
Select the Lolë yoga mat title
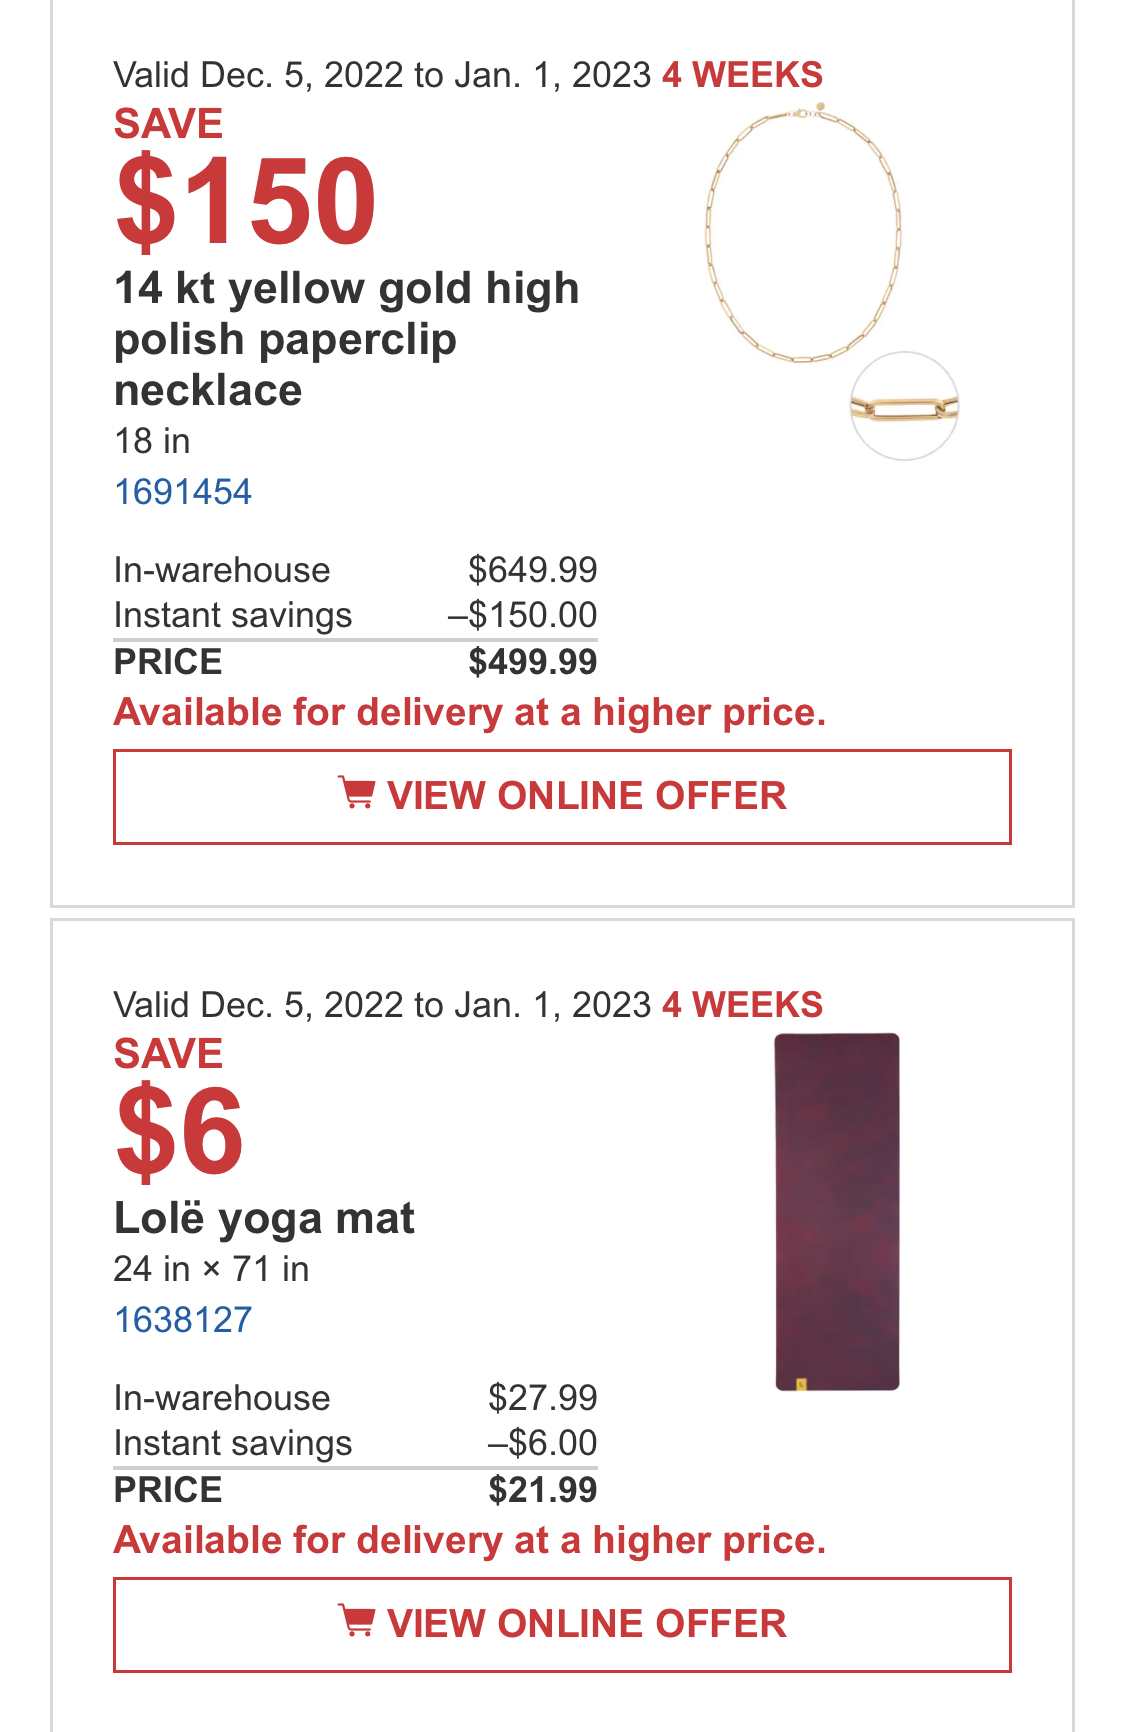tap(264, 1218)
